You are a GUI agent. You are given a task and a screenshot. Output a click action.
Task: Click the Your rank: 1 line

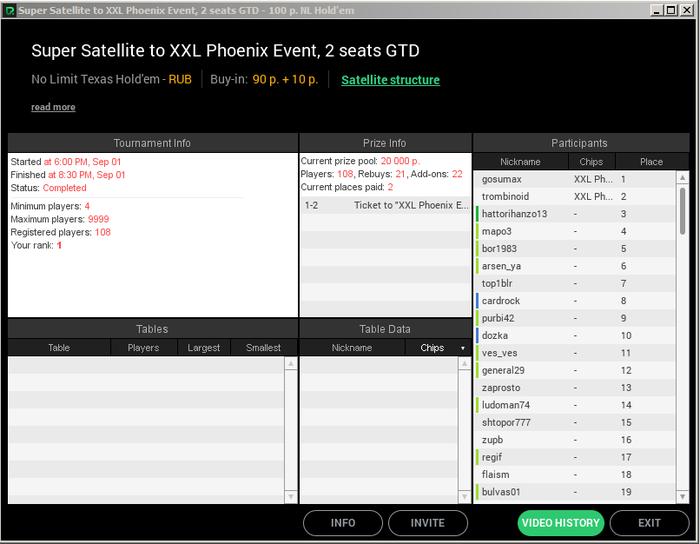point(36,245)
